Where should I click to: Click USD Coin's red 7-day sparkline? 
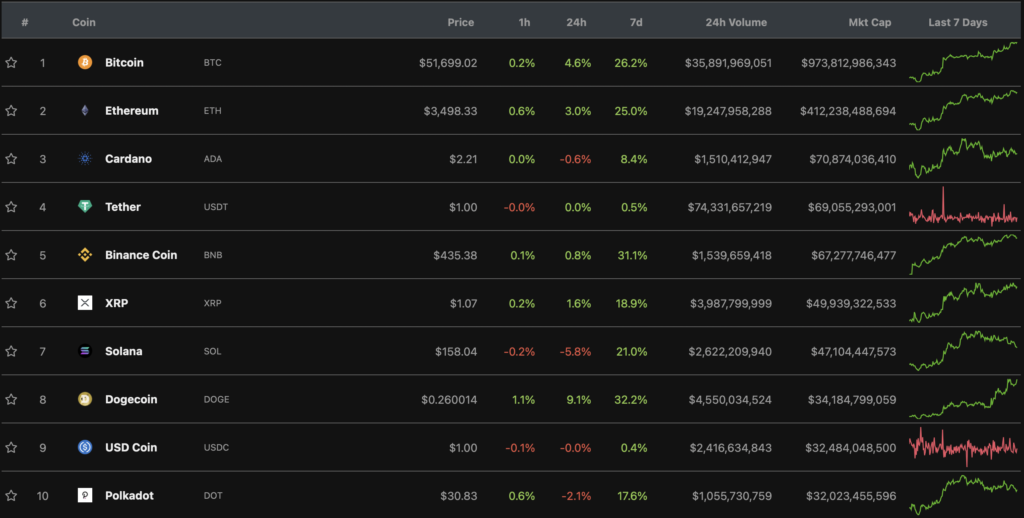pyautogui.click(x=963, y=446)
